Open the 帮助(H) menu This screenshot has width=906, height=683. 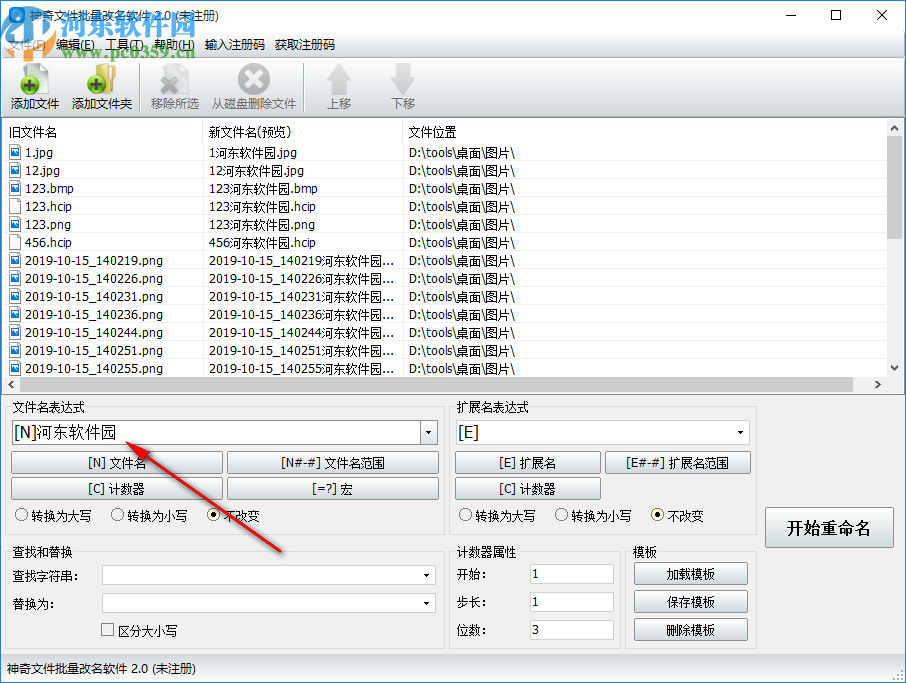tap(174, 45)
